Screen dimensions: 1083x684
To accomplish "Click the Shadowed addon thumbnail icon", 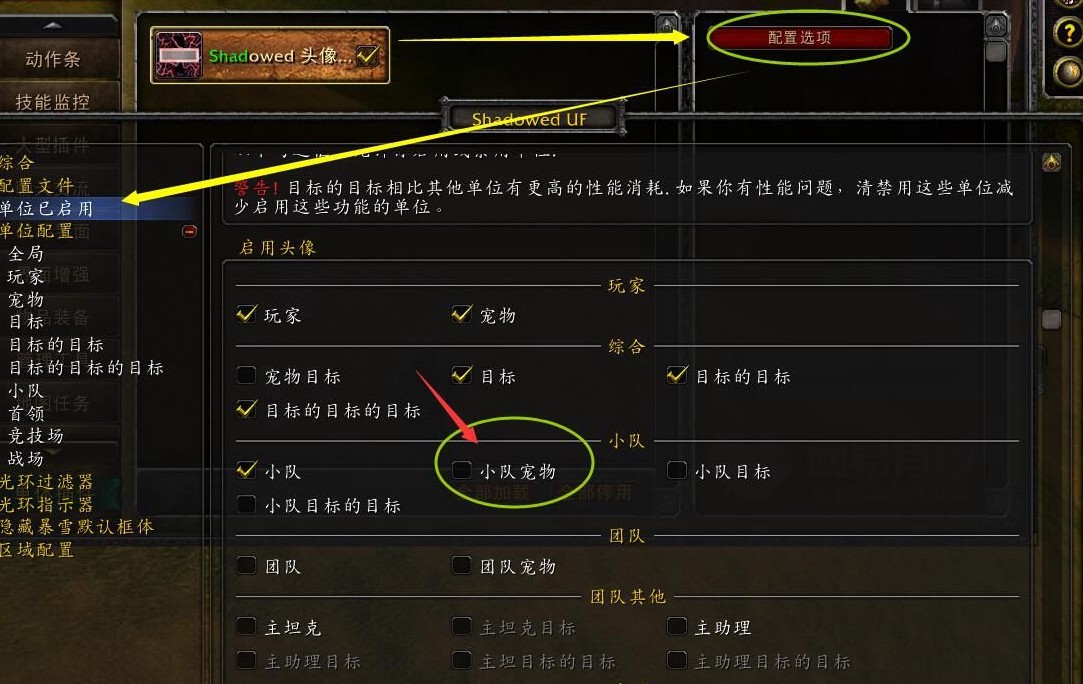I will tap(179, 55).
